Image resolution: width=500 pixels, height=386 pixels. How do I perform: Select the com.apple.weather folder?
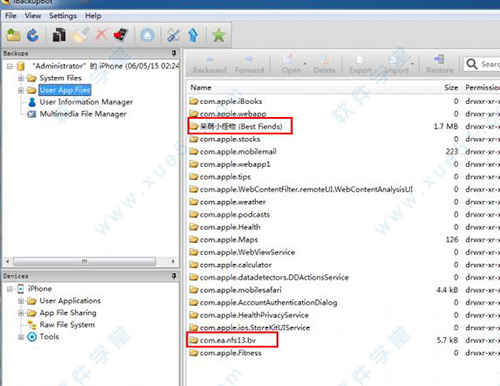[x=233, y=202]
